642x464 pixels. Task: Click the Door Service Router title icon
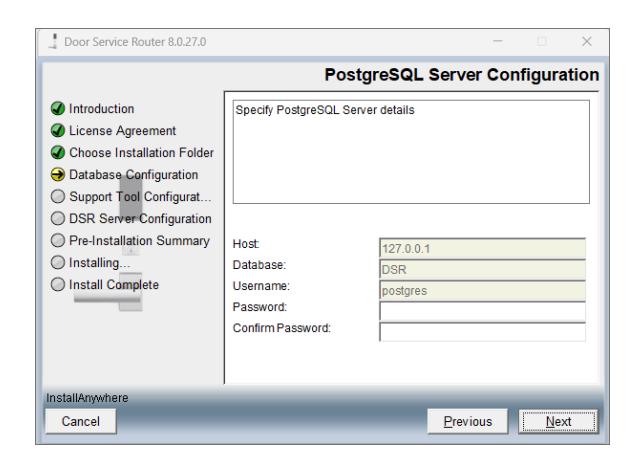(54, 41)
